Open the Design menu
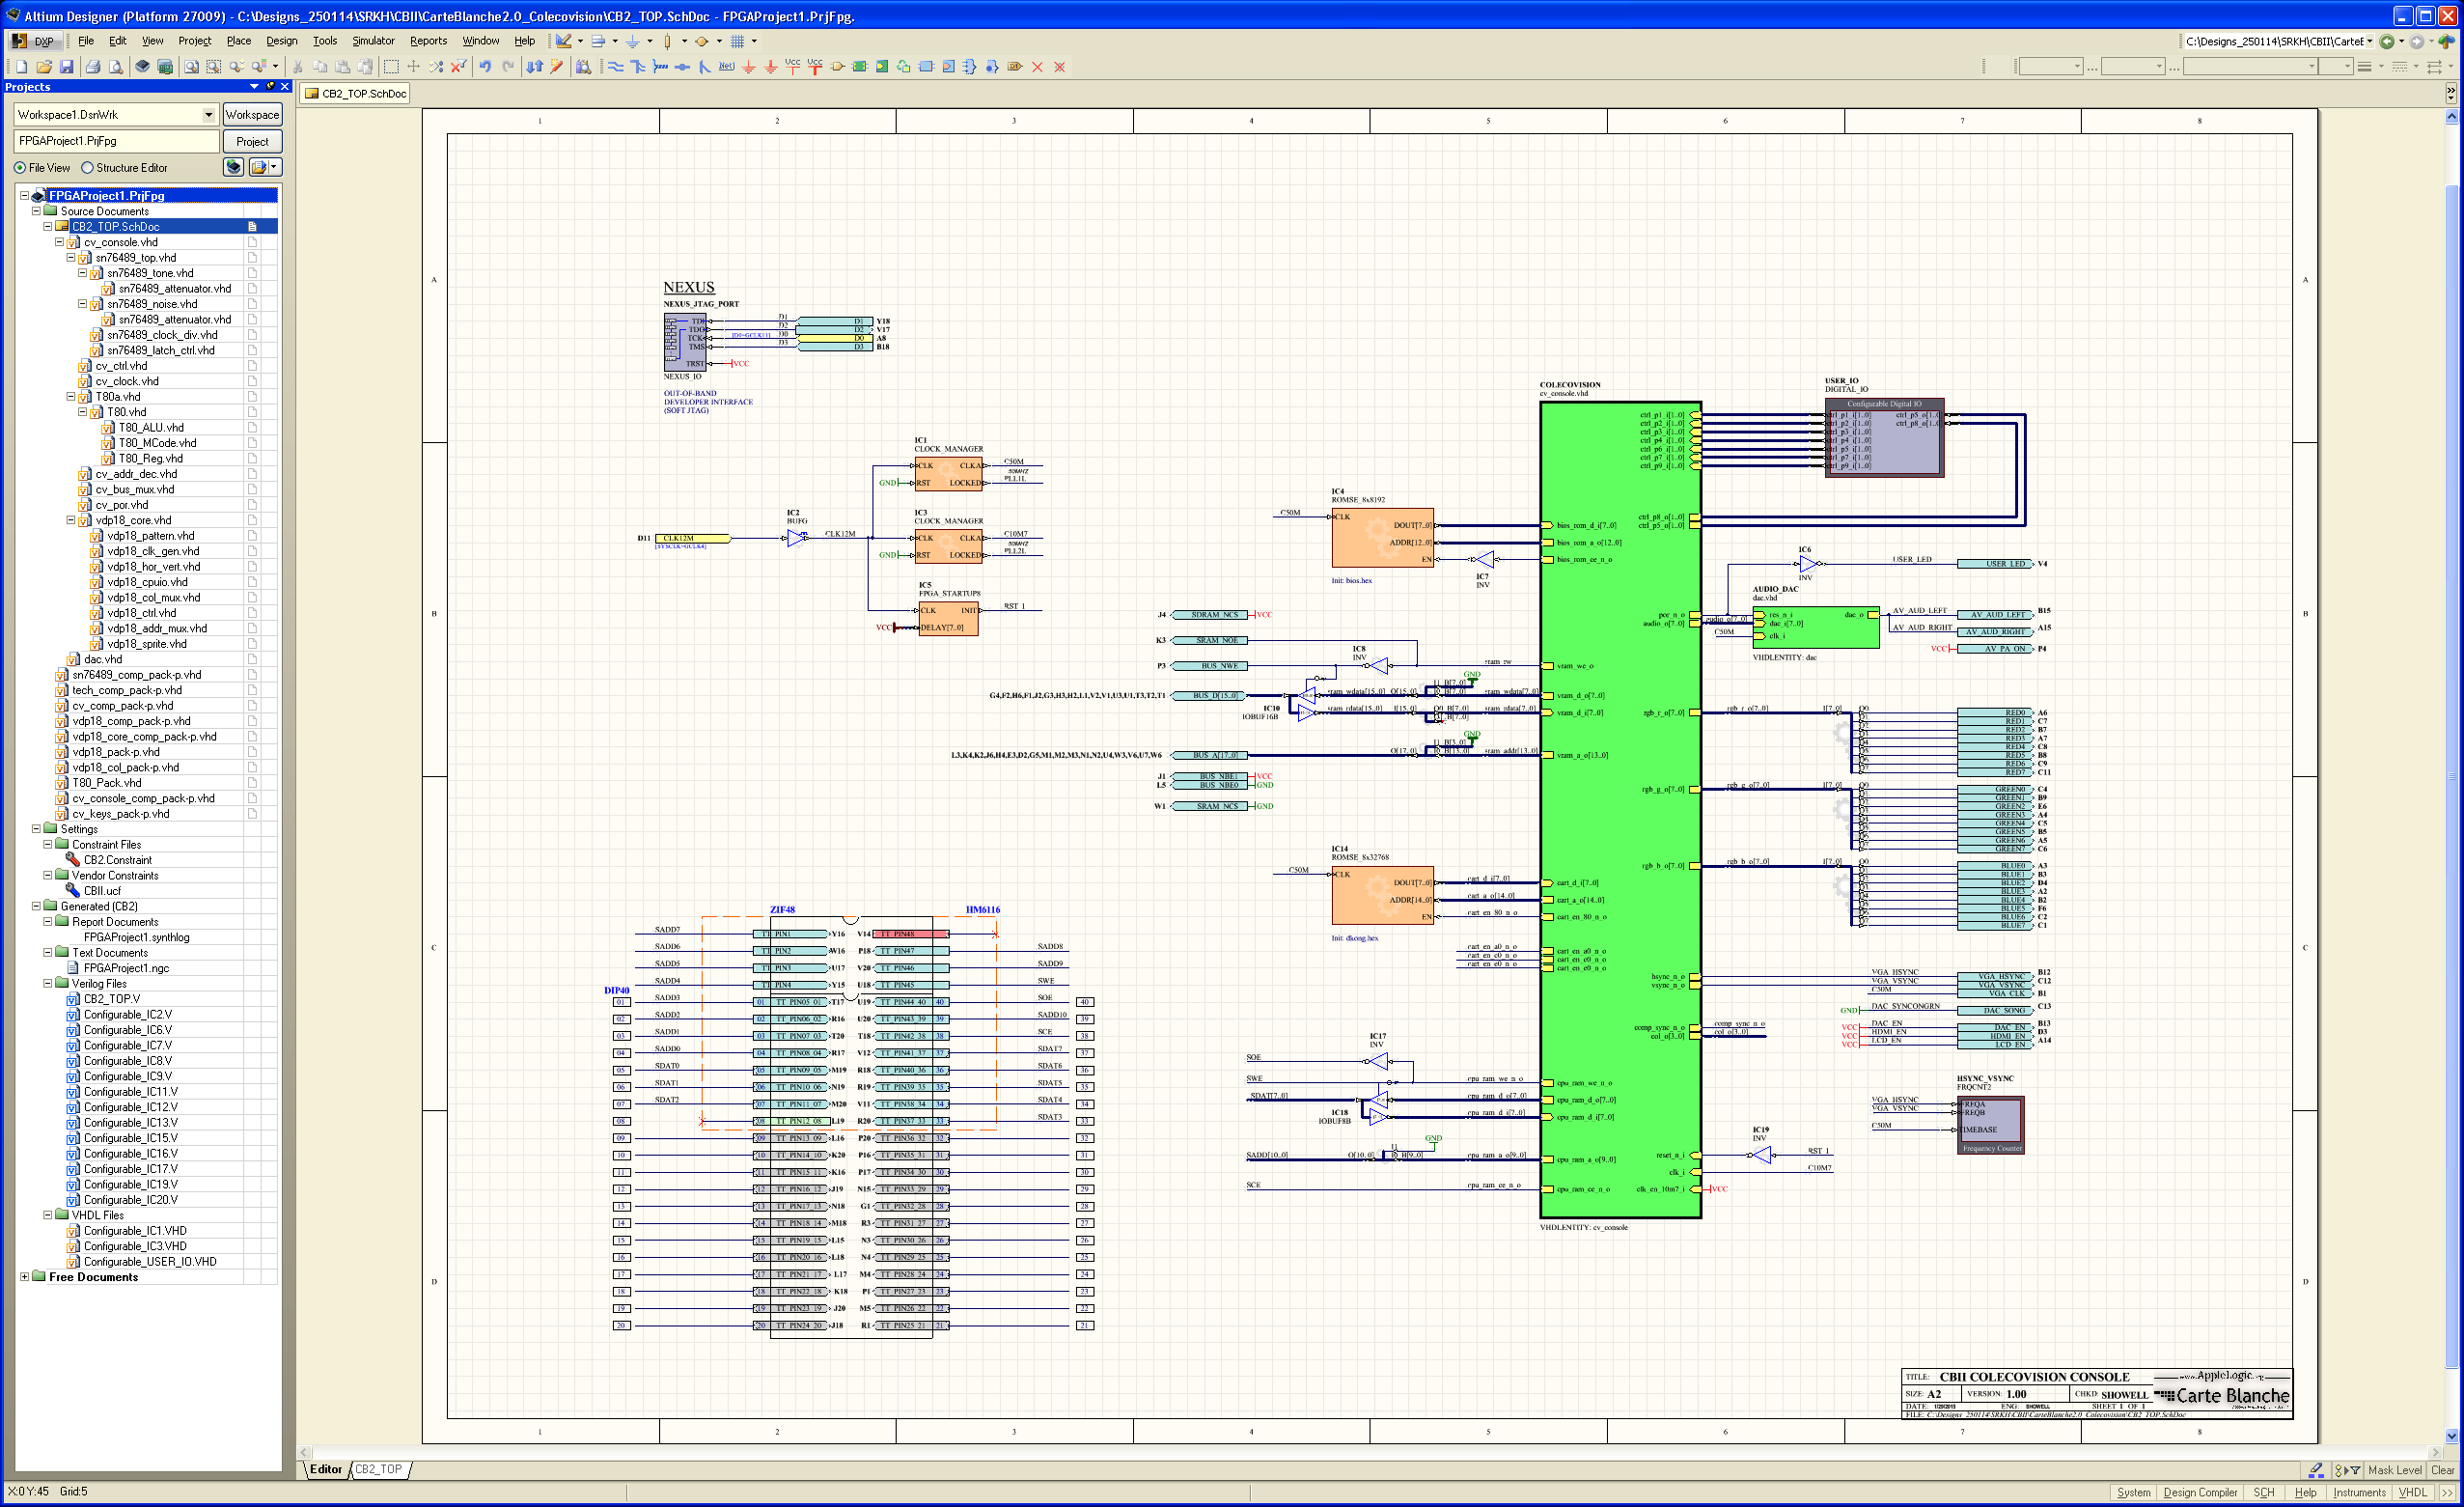The height and width of the screenshot is (1507, 2464). (x=281, y=41)
